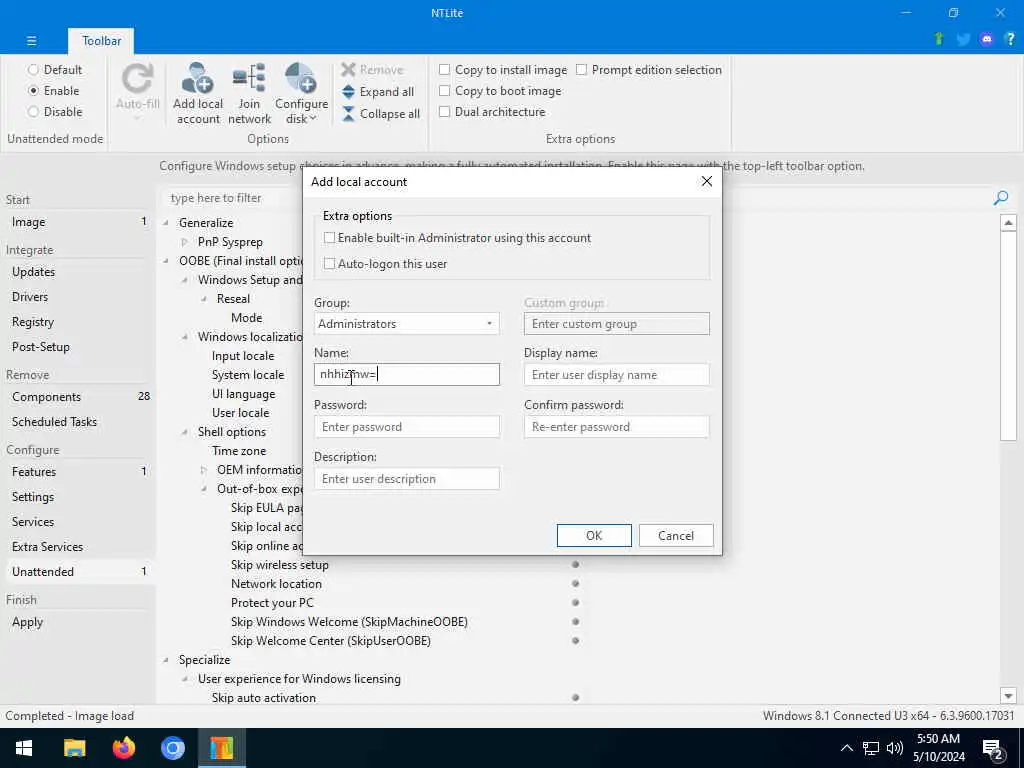Open File Explorer from taskbar
Screen dimensions: 1024x768
[74, 748]
